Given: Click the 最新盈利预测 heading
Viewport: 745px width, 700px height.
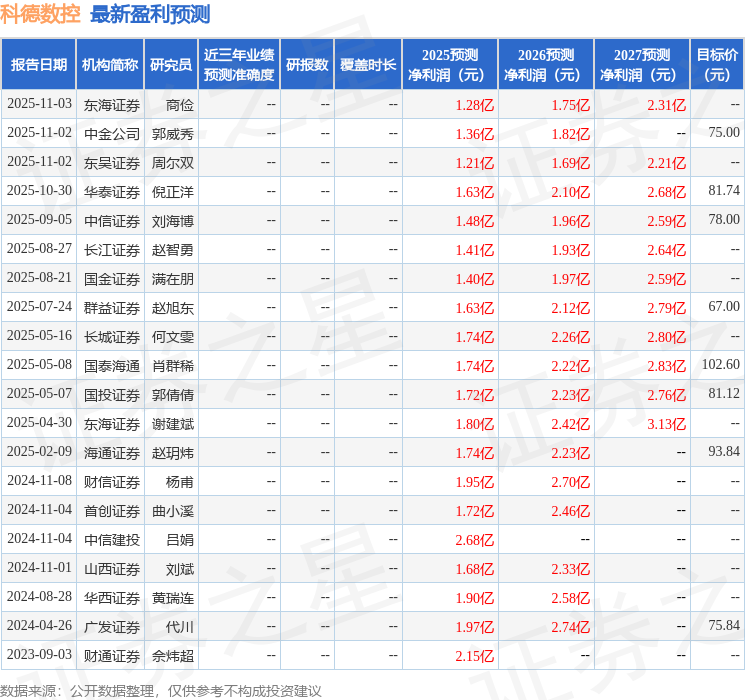Looking at the screenshot, I should (x=150, y=15).
